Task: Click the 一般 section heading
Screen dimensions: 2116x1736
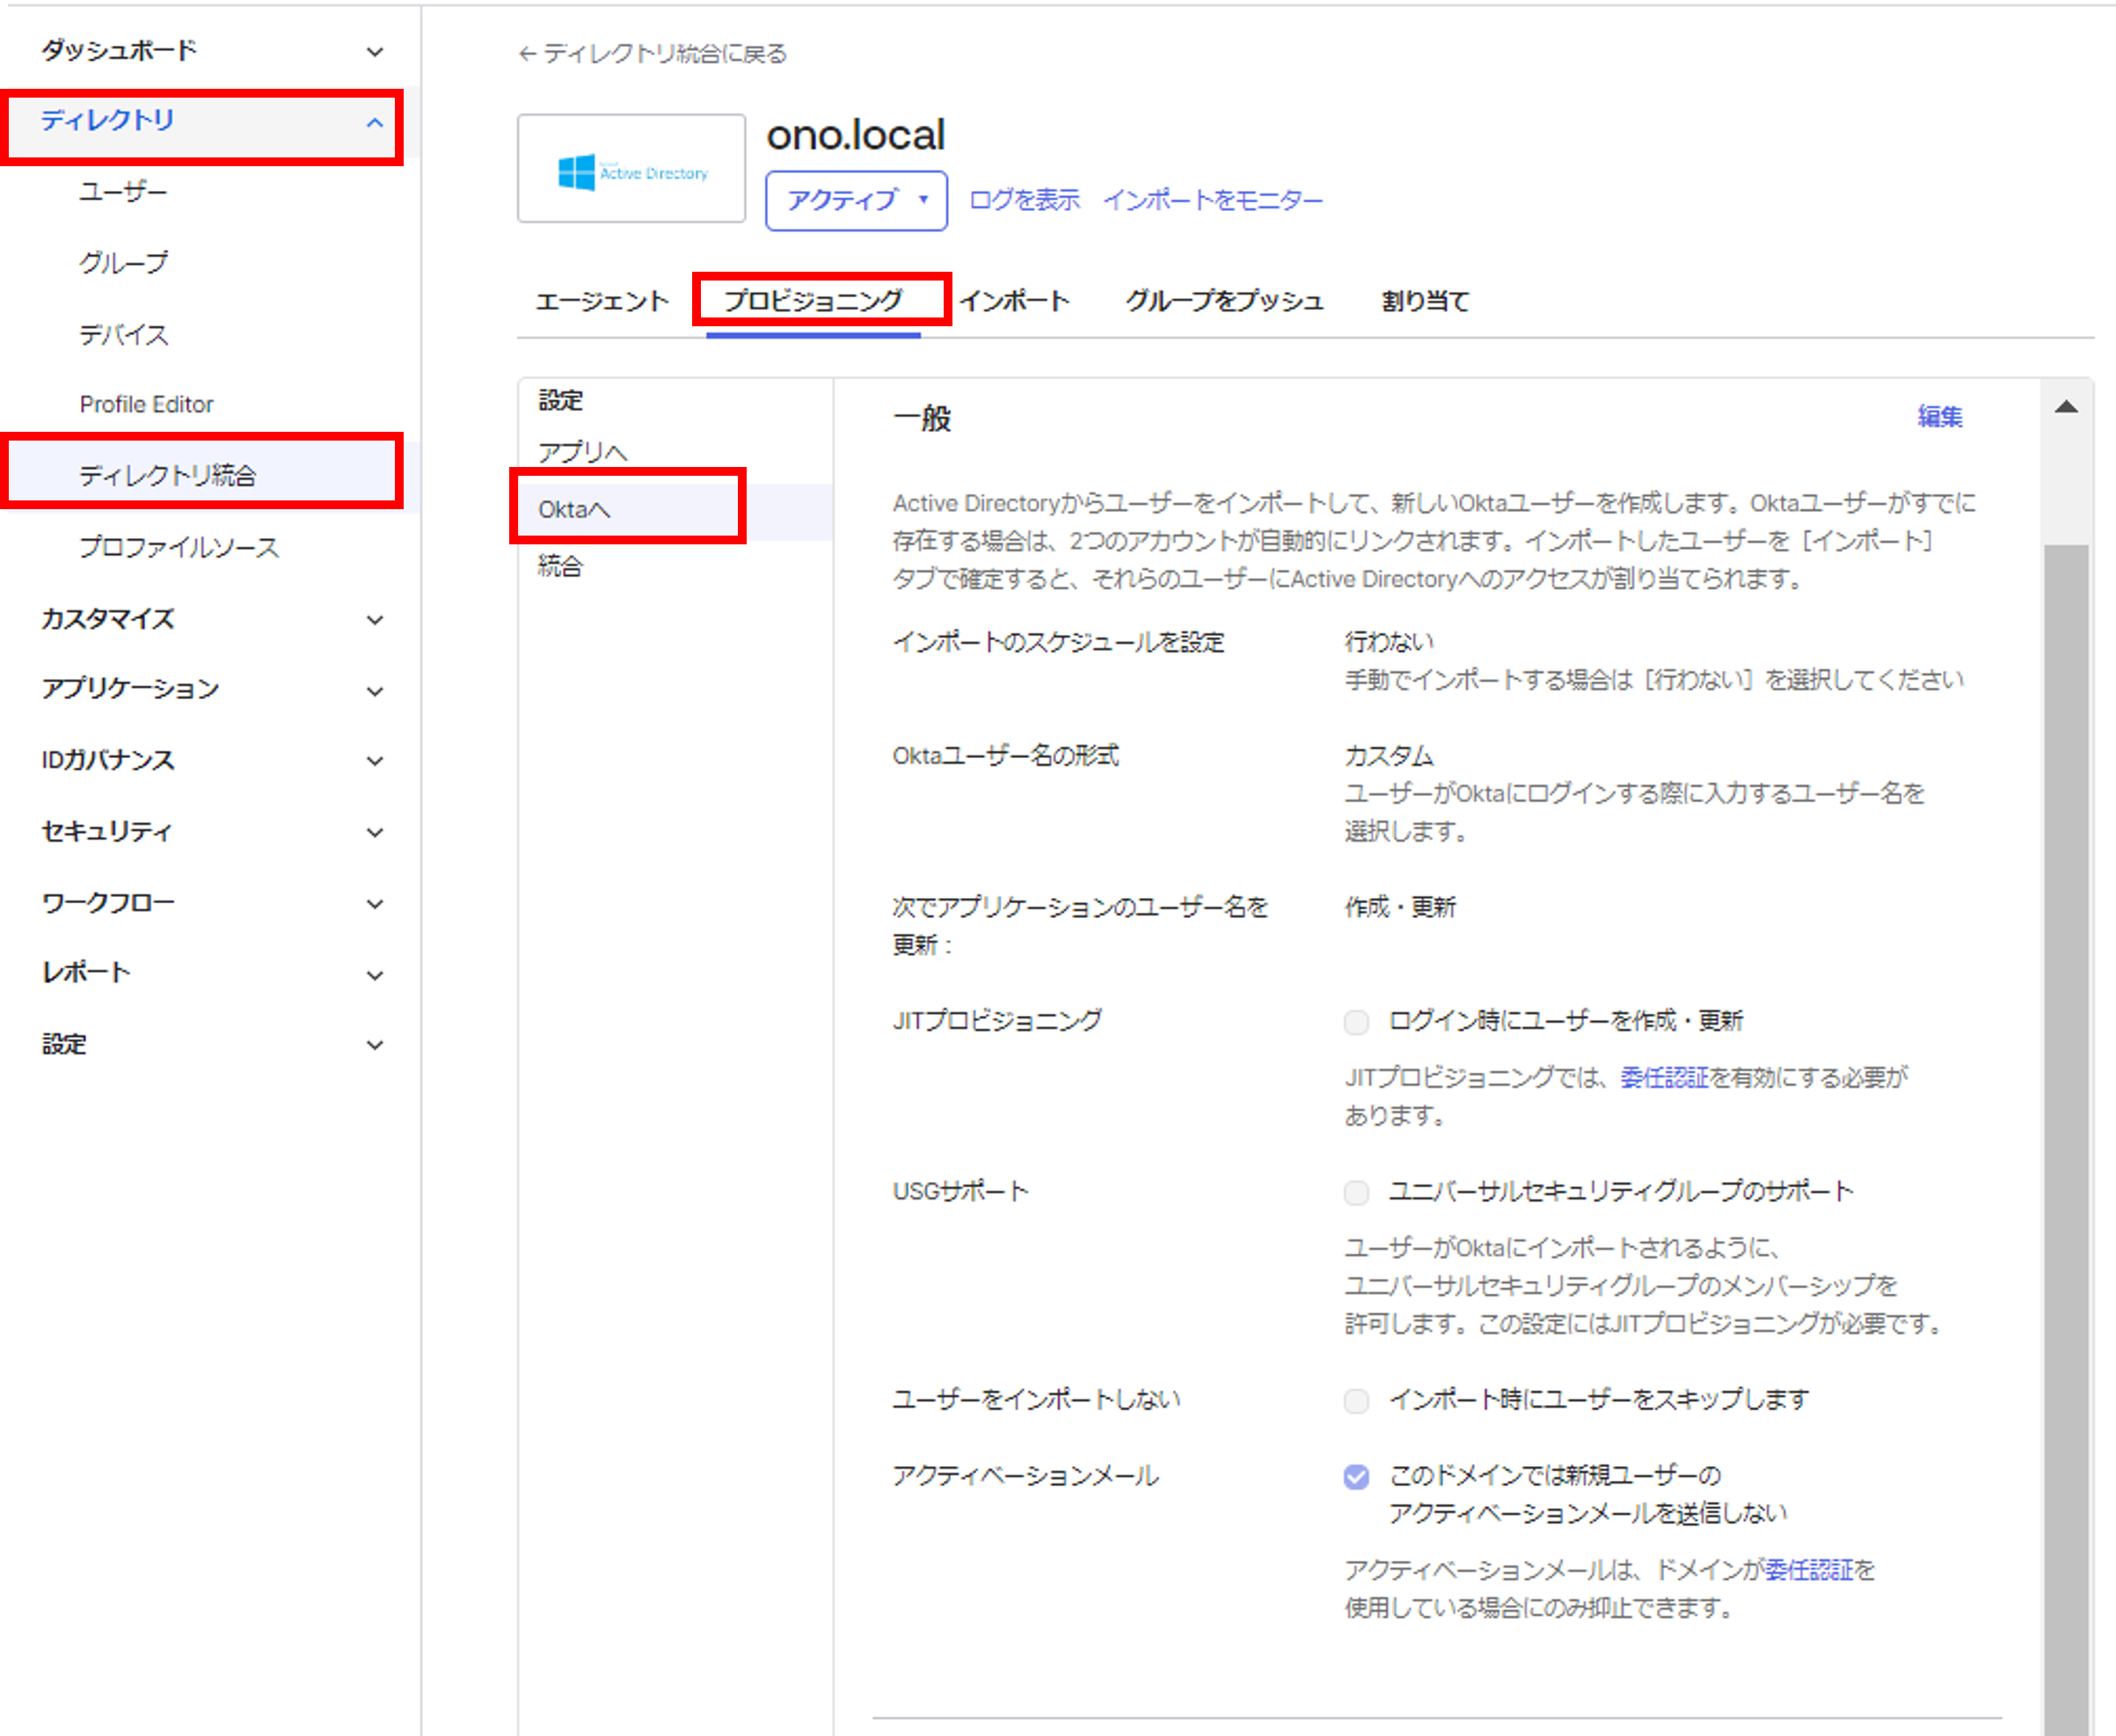Action: point(922,418)
